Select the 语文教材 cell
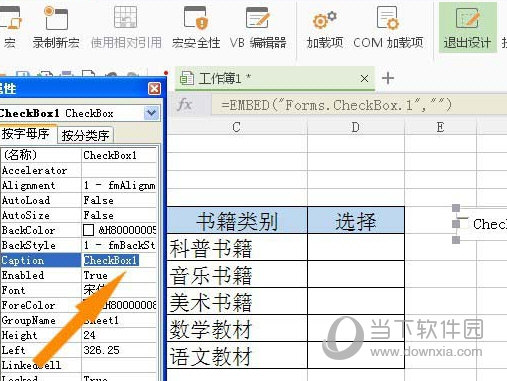The width and height of the screenshot is (507, 381). 237,355
